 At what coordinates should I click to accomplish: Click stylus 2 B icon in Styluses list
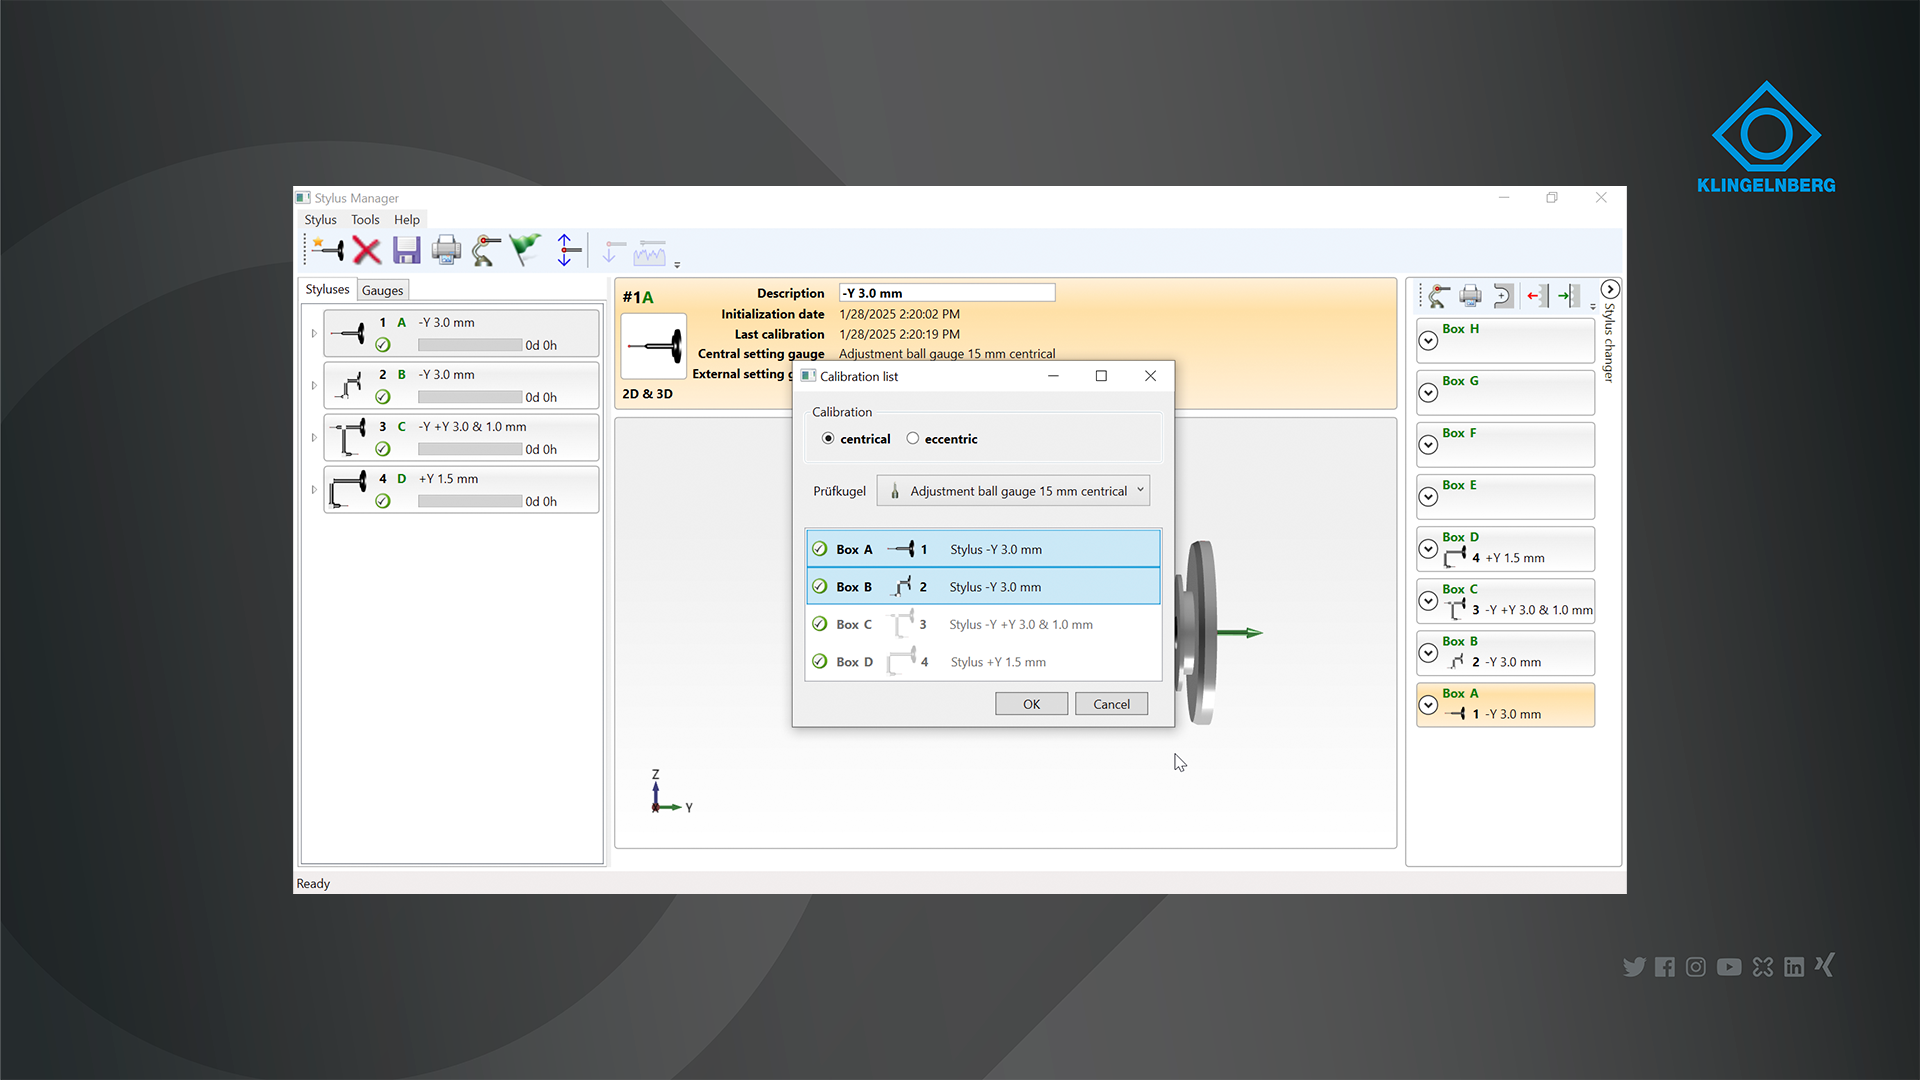click(348, 385)
